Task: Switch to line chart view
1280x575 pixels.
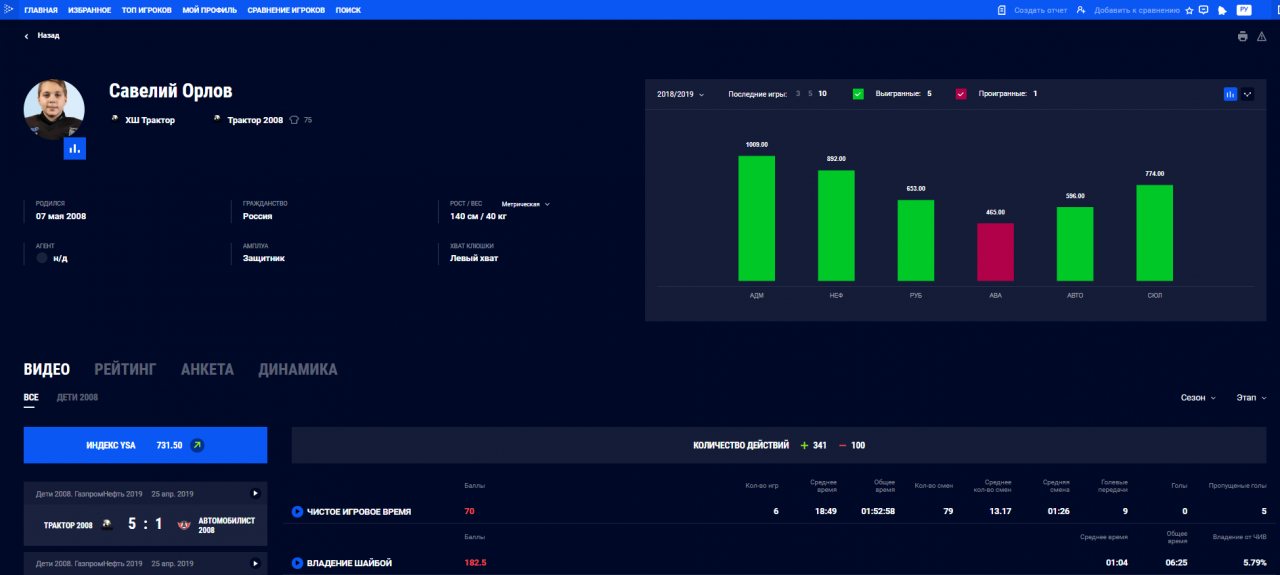Action: pos(1247,94)
